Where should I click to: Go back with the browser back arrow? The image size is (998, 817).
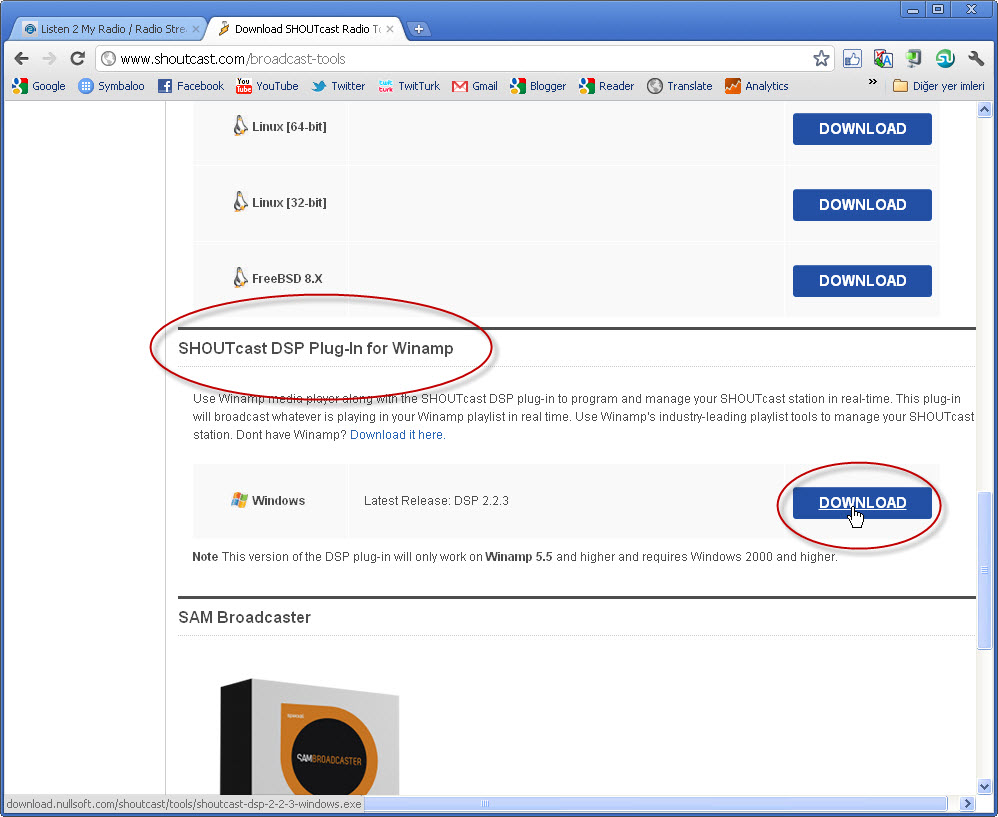click(x=22, y=59)
